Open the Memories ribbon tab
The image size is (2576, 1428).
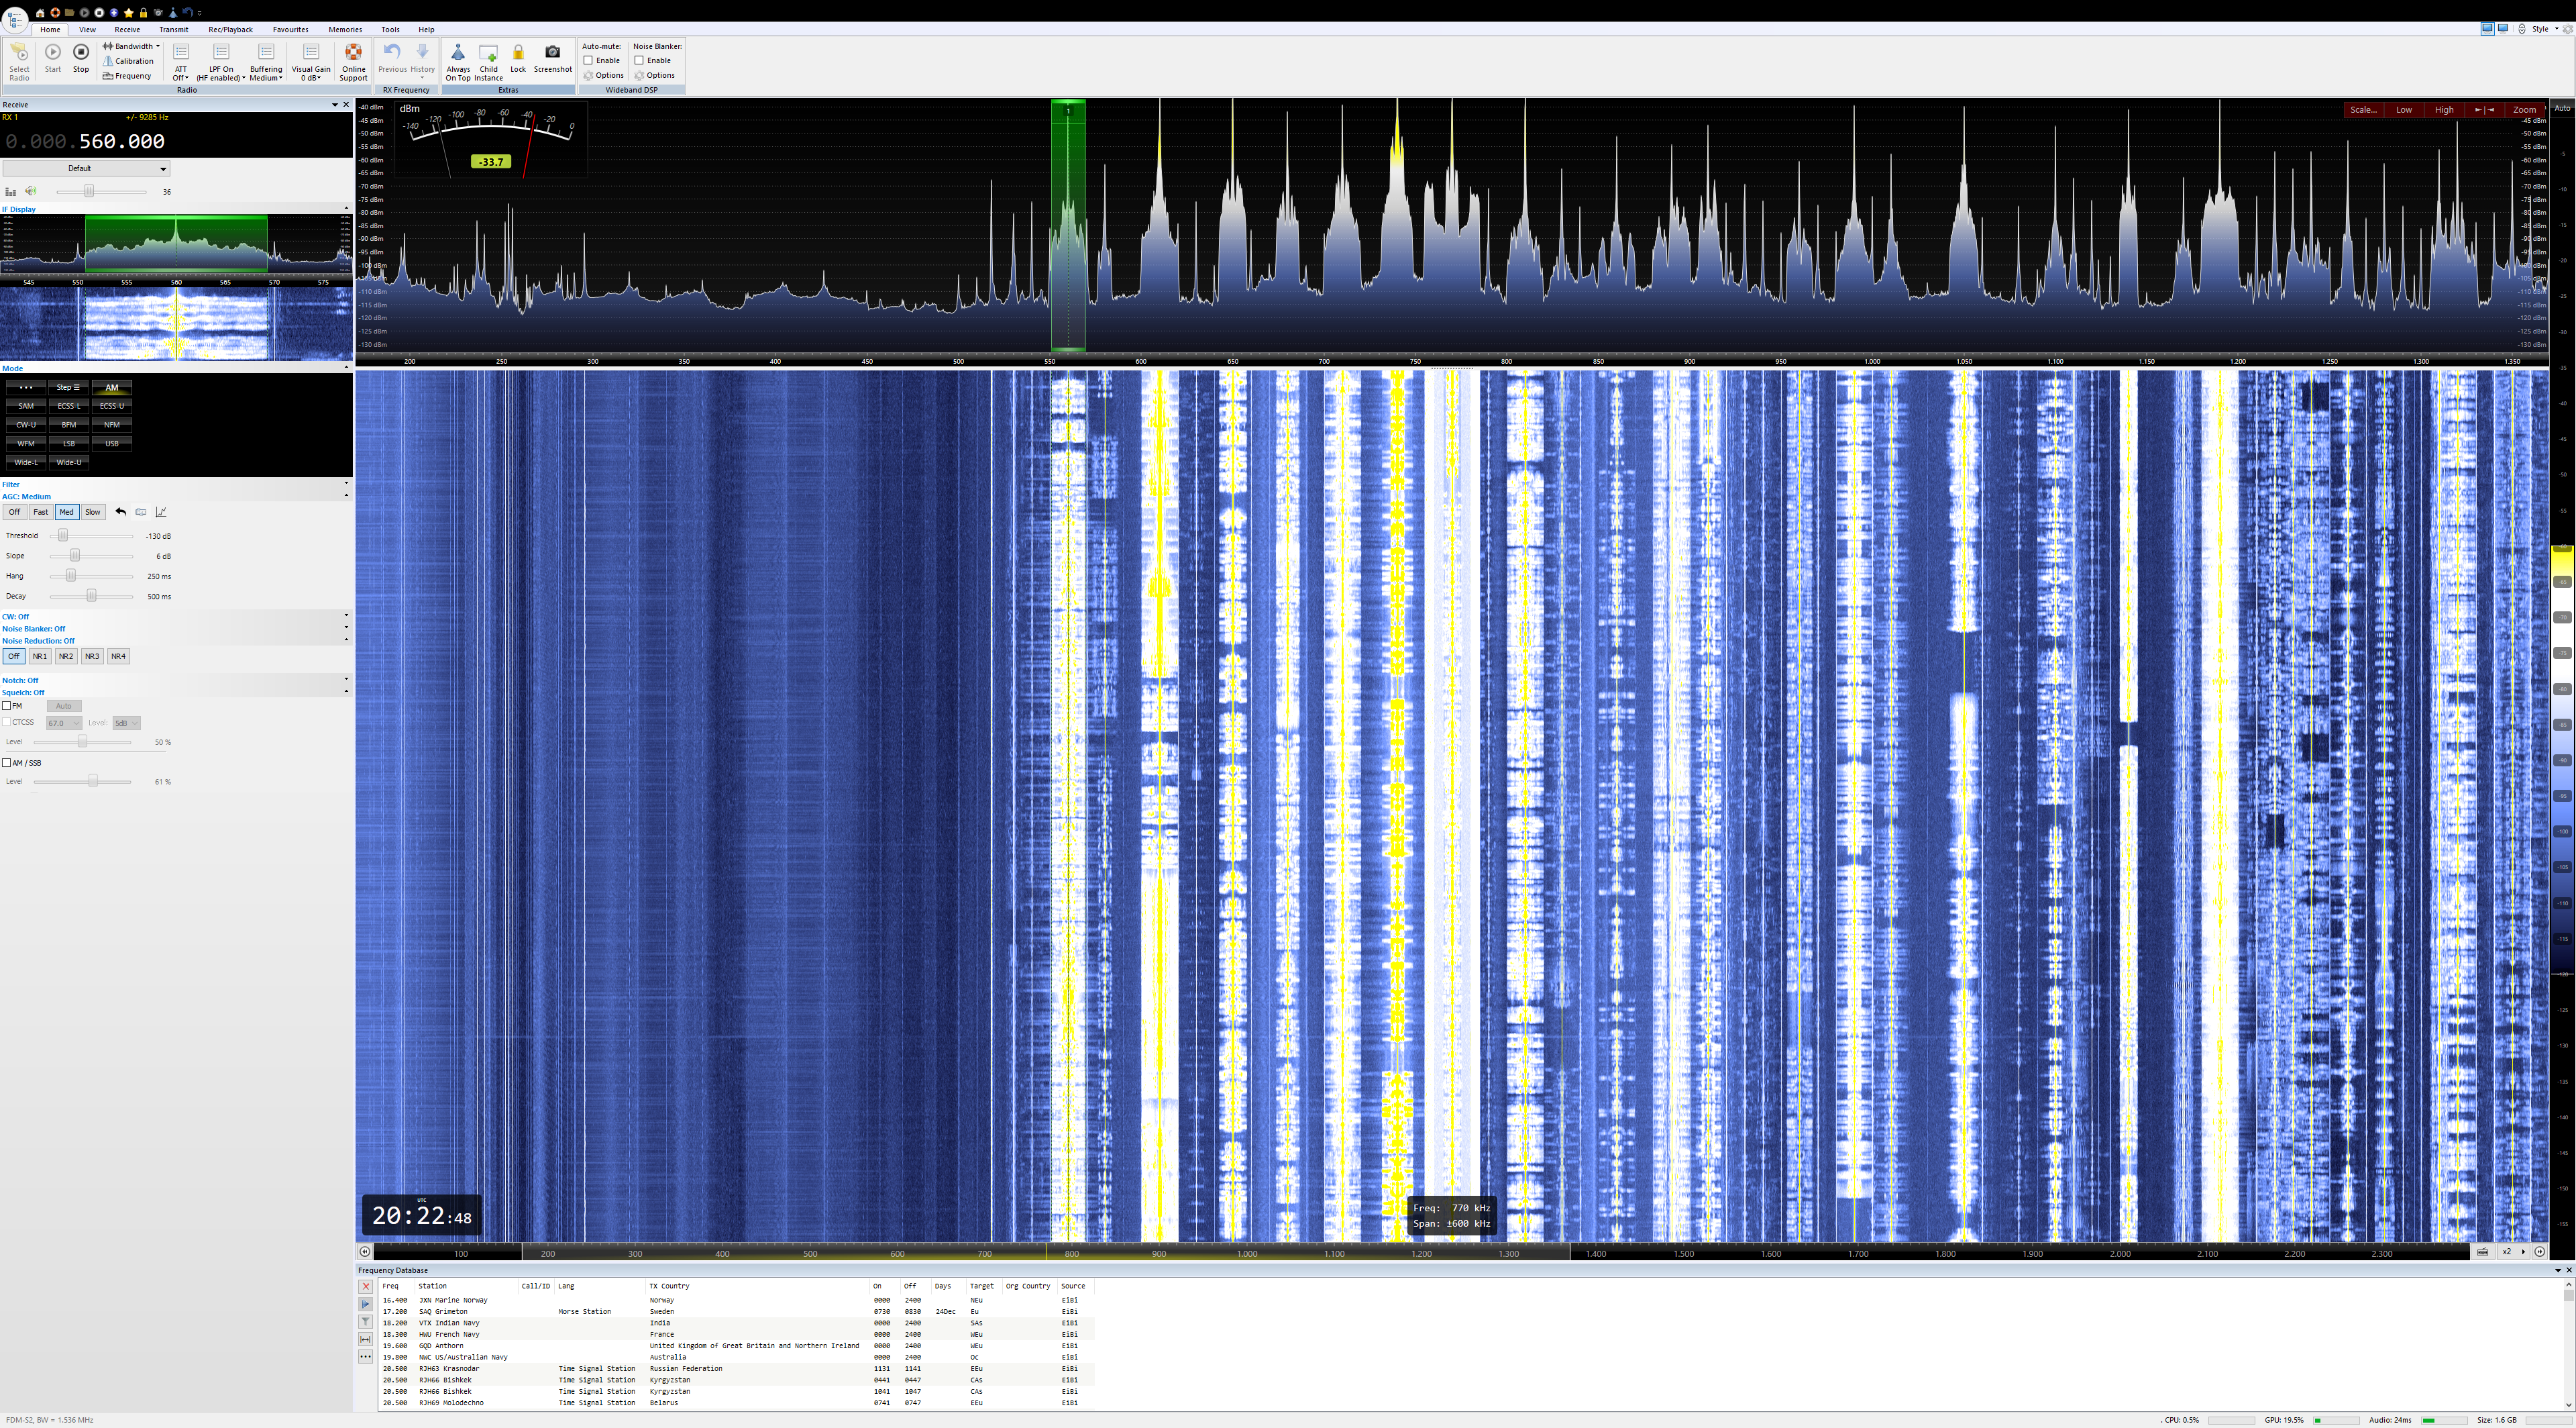pos(345,29)
